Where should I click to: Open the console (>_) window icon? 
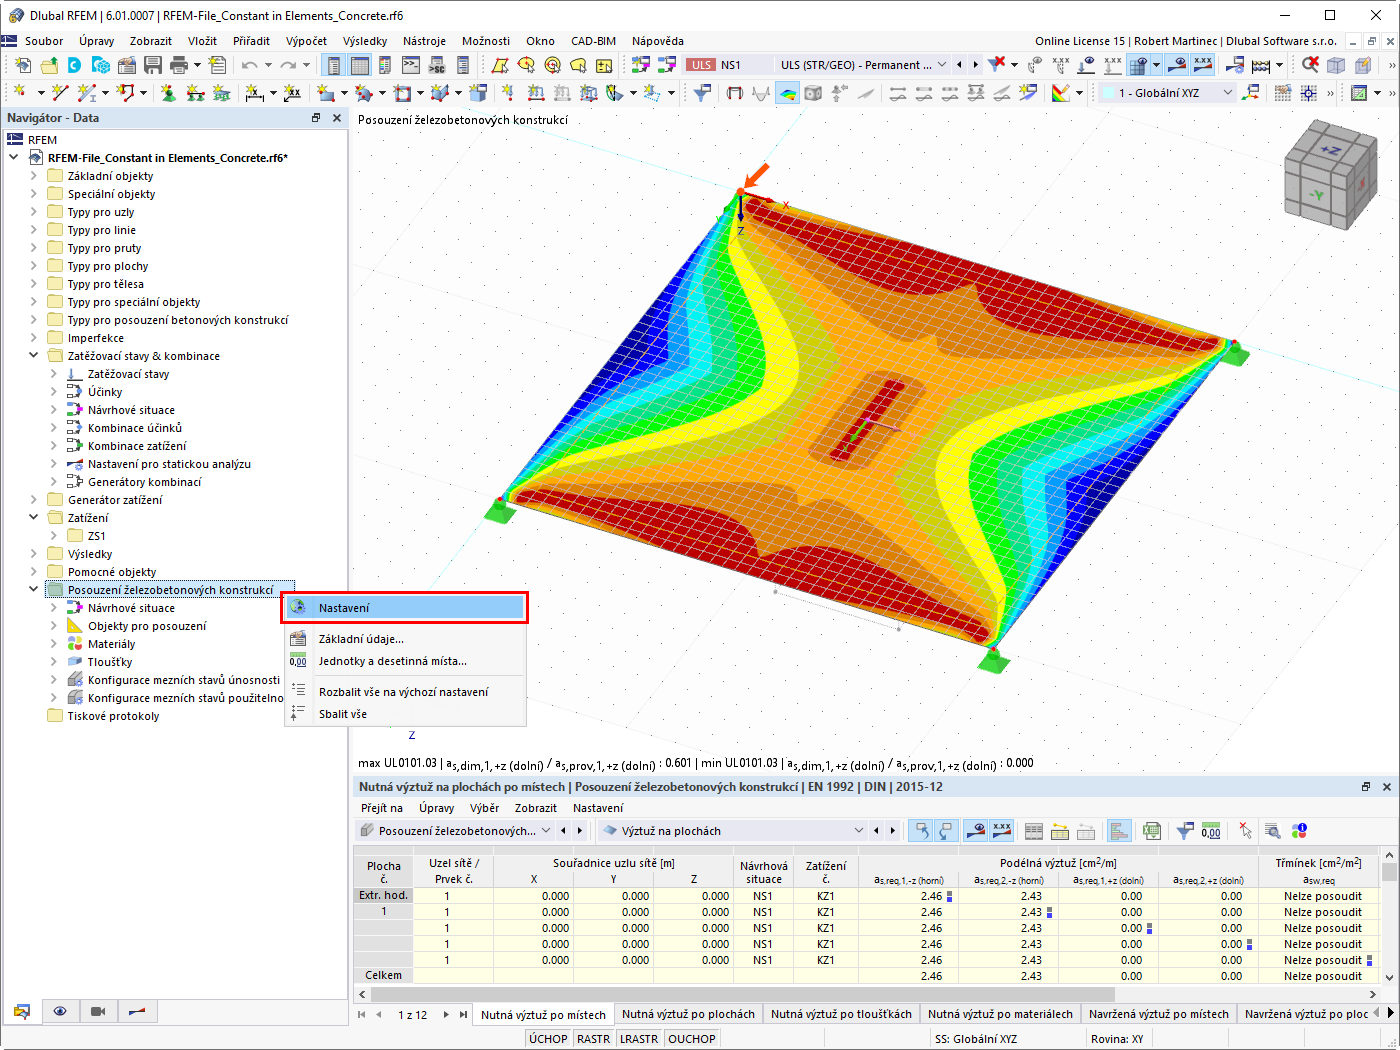pyautogui.click(x=411, y=65)
